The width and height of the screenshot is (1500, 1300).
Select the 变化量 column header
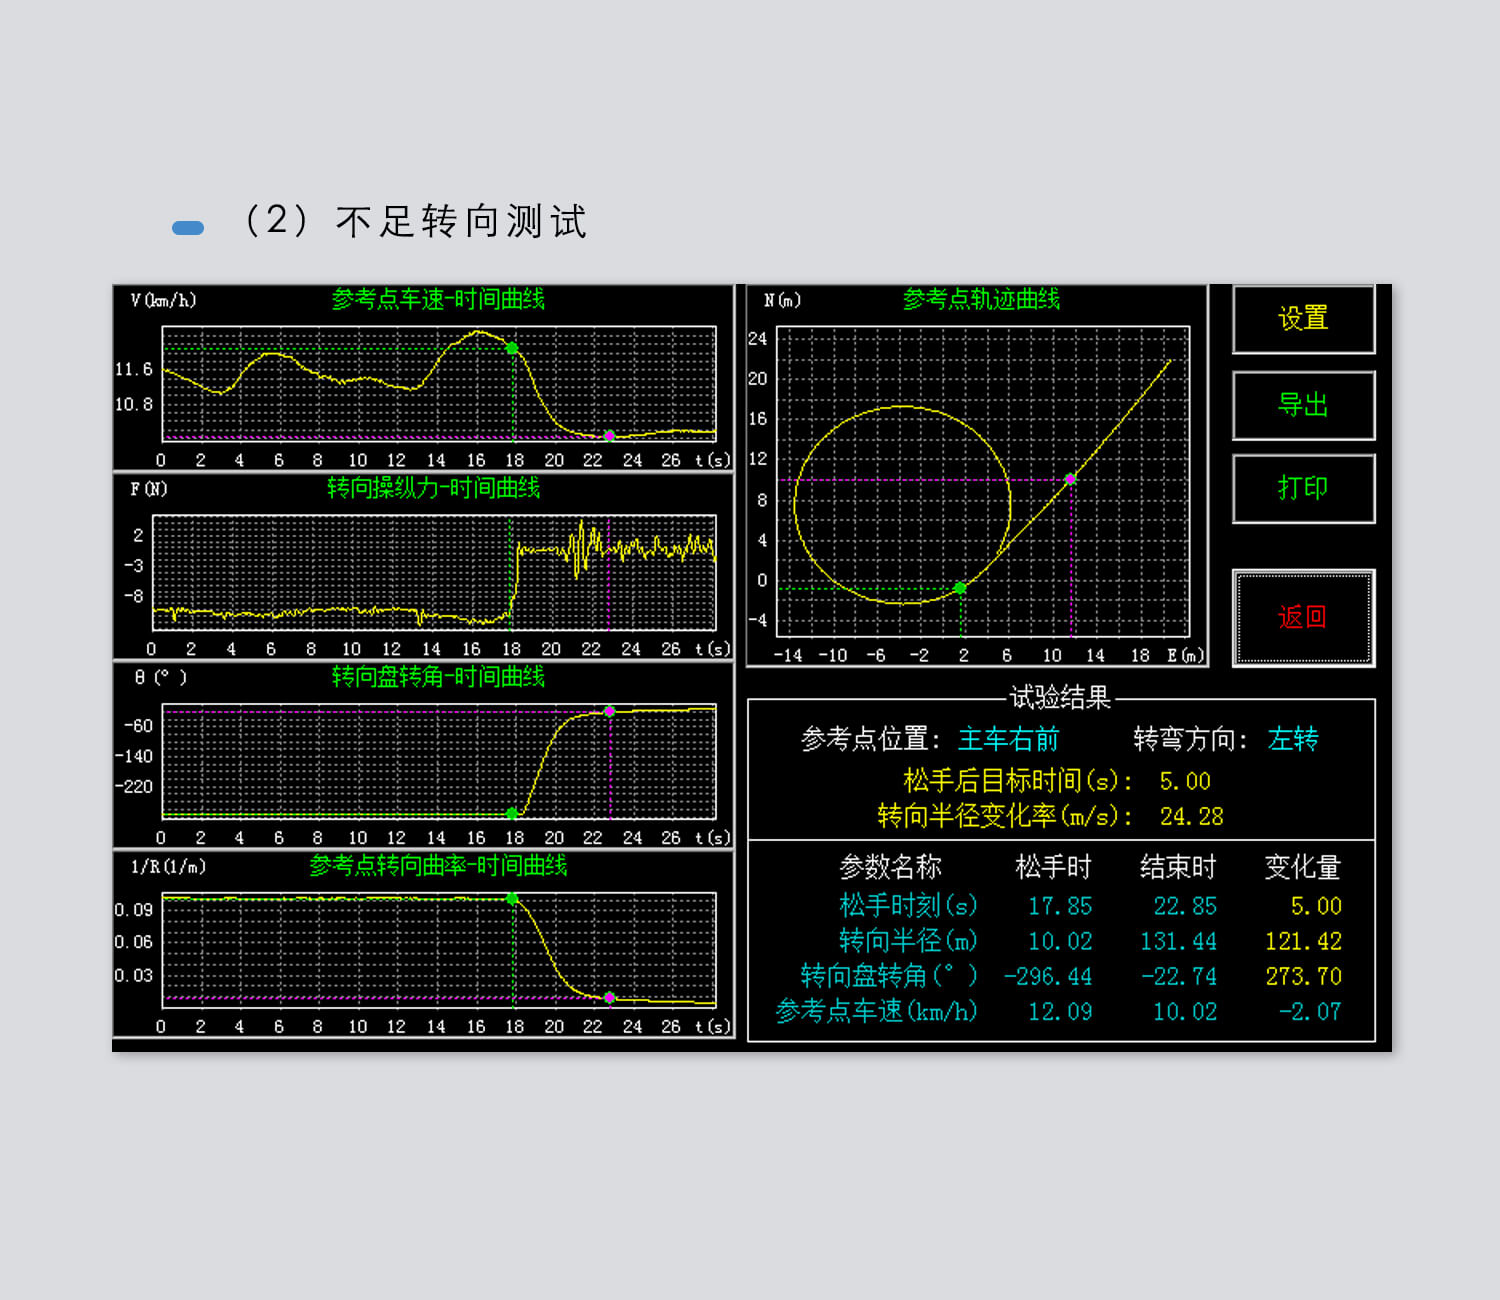pos(1302,867)
